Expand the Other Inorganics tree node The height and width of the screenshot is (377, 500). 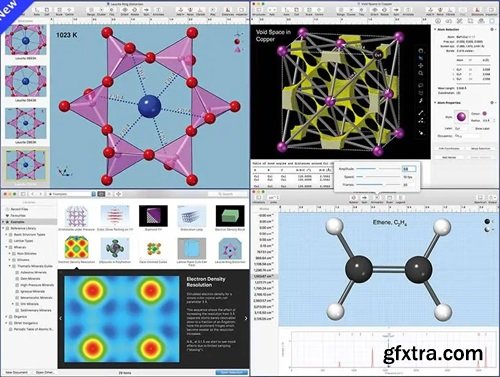point(6,323)
